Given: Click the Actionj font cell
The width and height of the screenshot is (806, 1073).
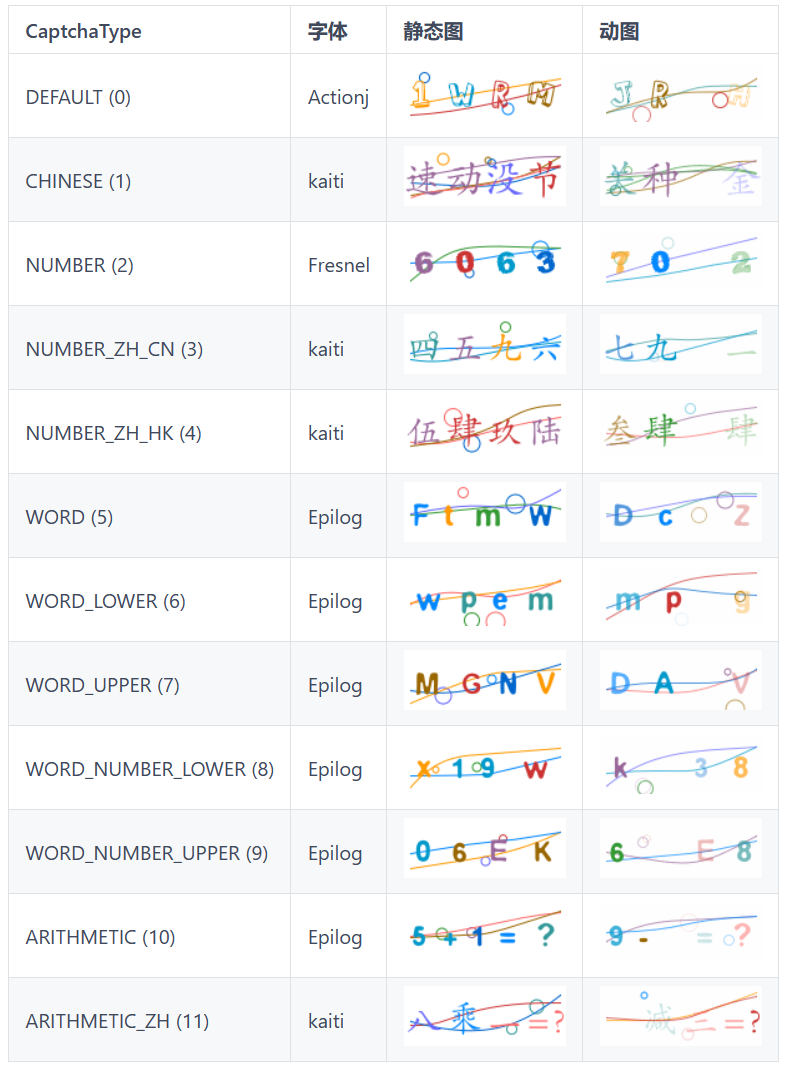Looking at the screenshot, I should [x=339, y=97].
